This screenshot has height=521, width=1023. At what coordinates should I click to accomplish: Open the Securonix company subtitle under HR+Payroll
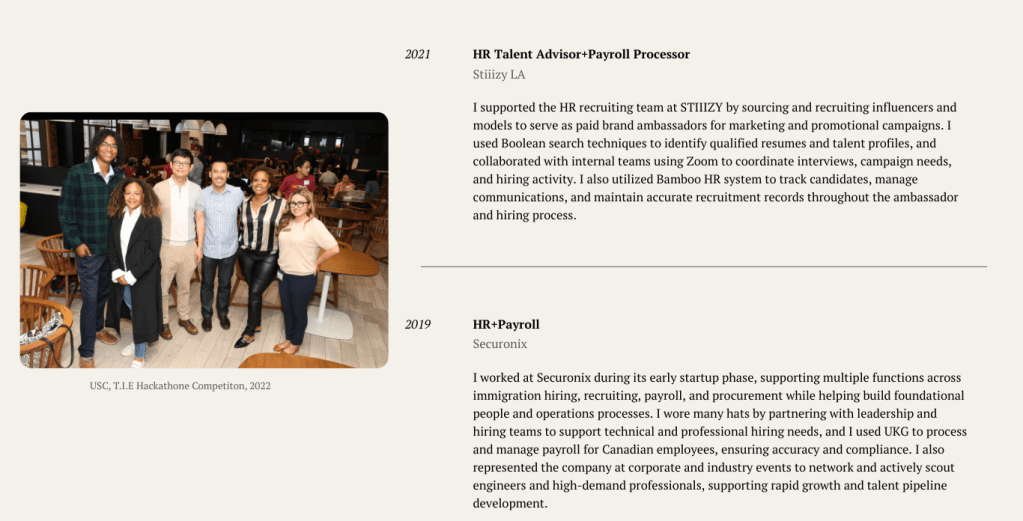pos(500,345)
